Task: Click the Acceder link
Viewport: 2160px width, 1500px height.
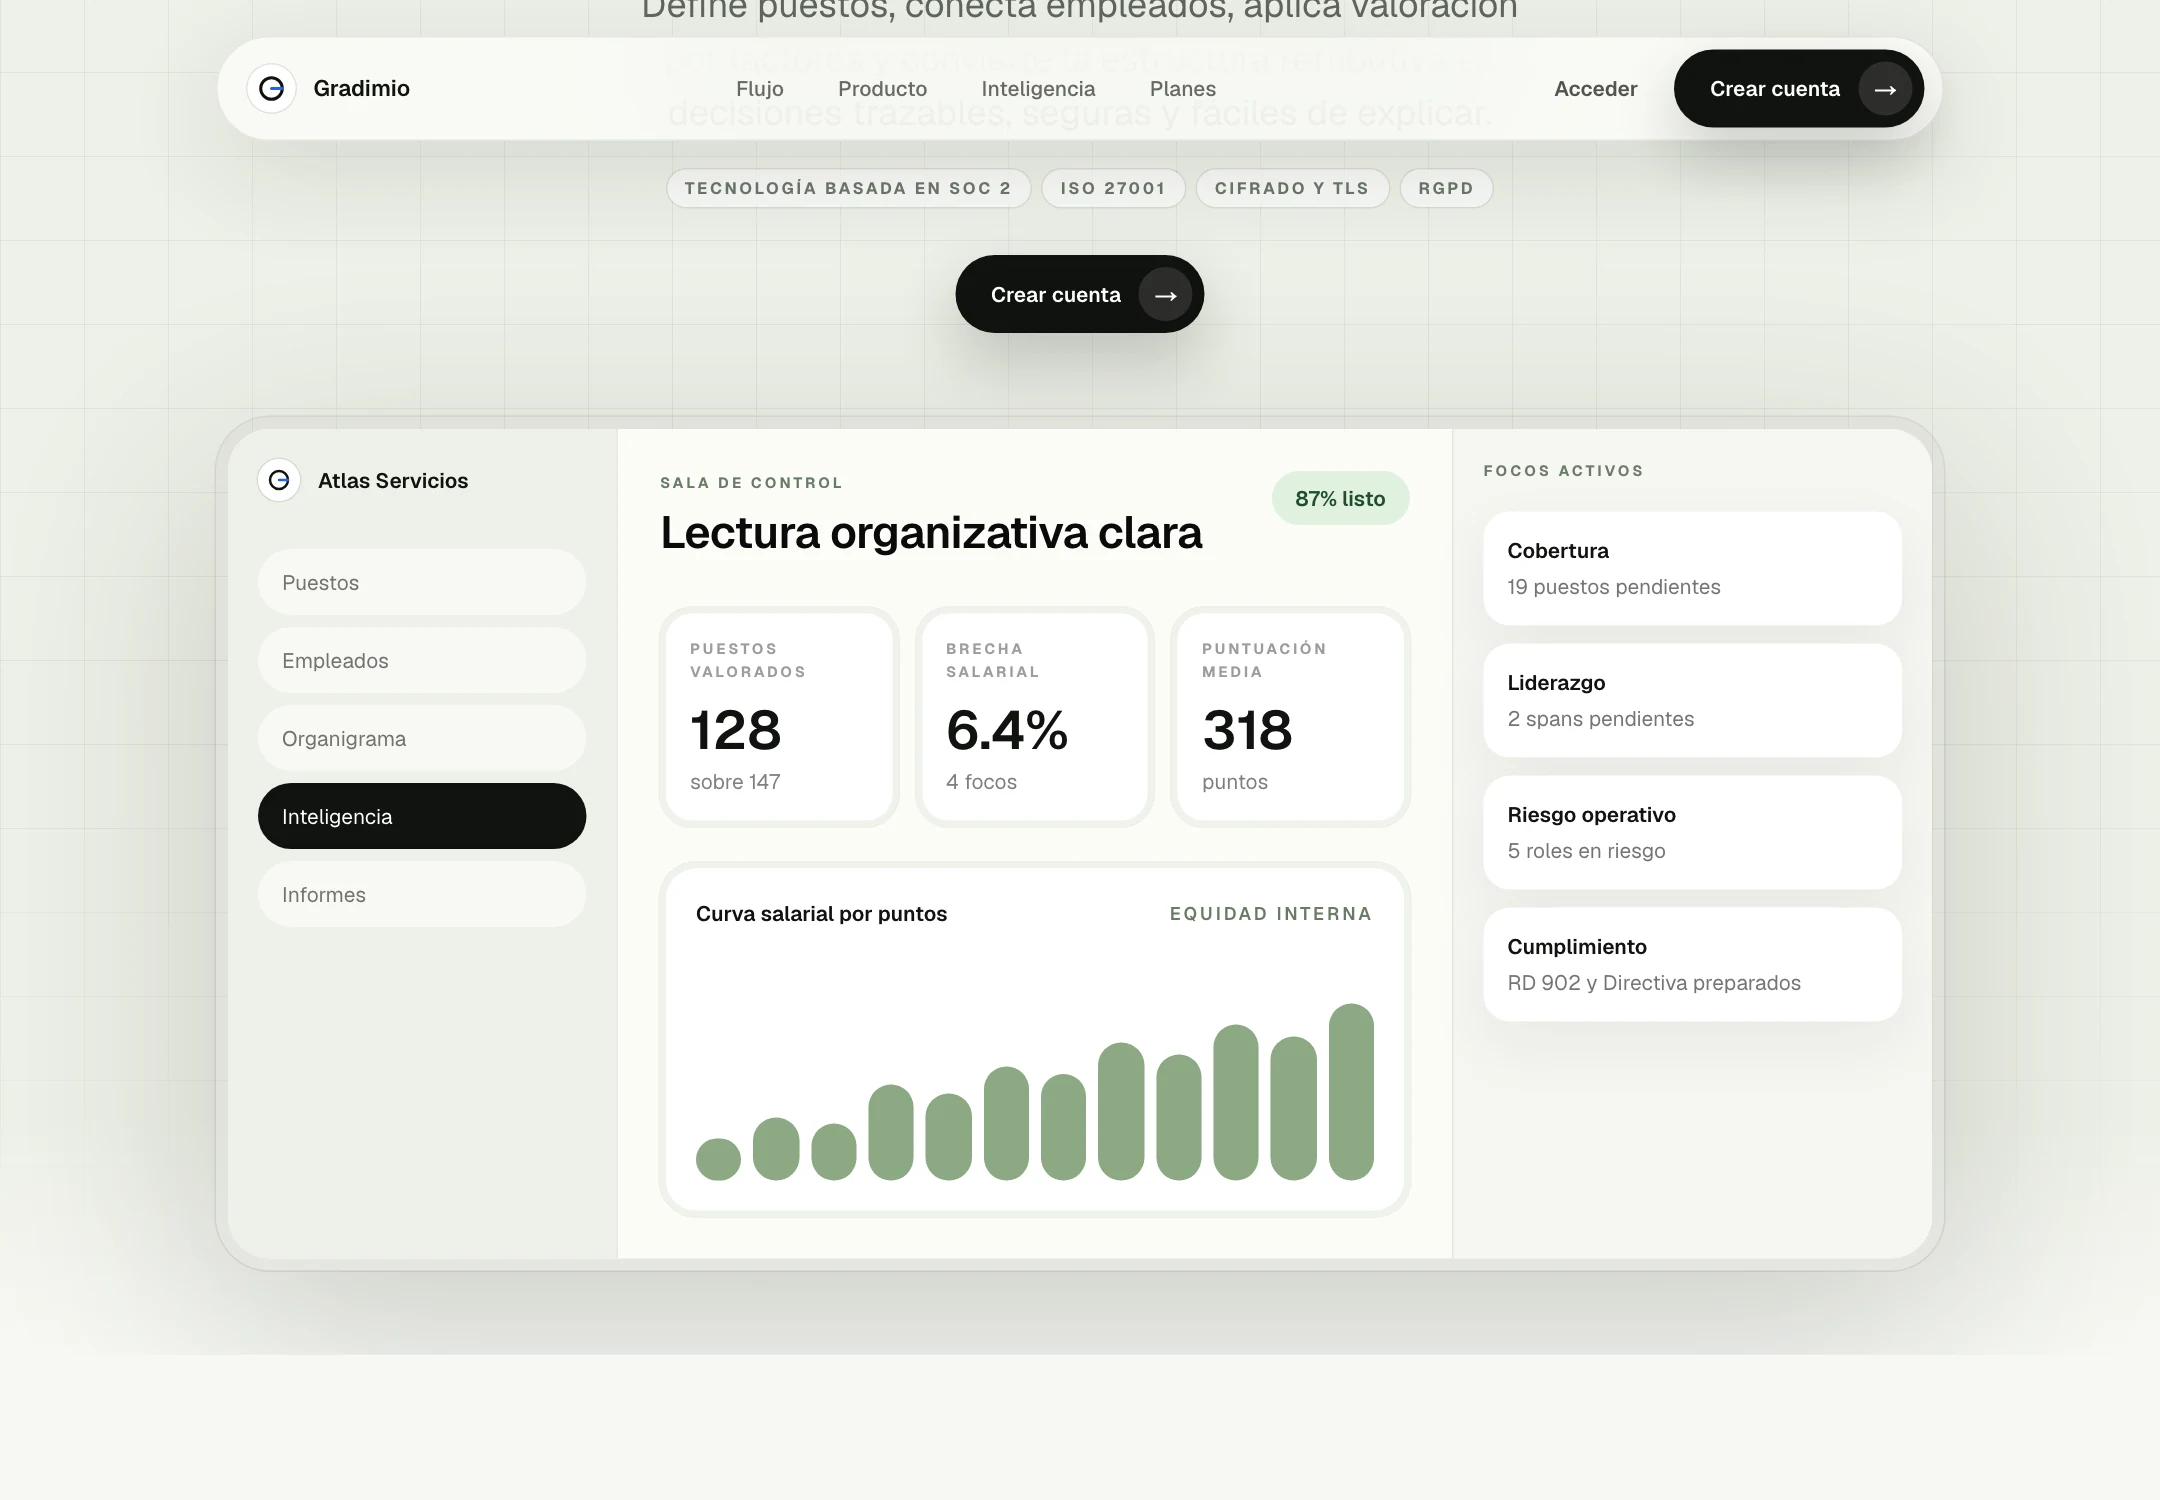Action: point(1596,89)
